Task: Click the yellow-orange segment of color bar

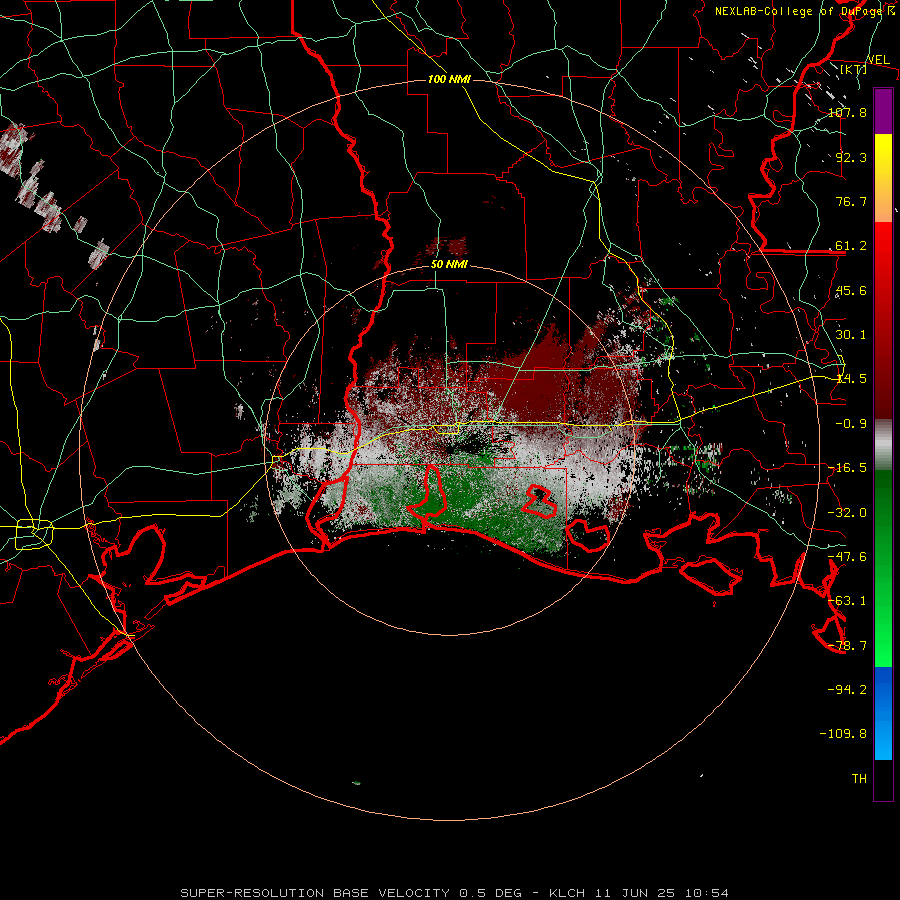Action: [x=883, y=178]
